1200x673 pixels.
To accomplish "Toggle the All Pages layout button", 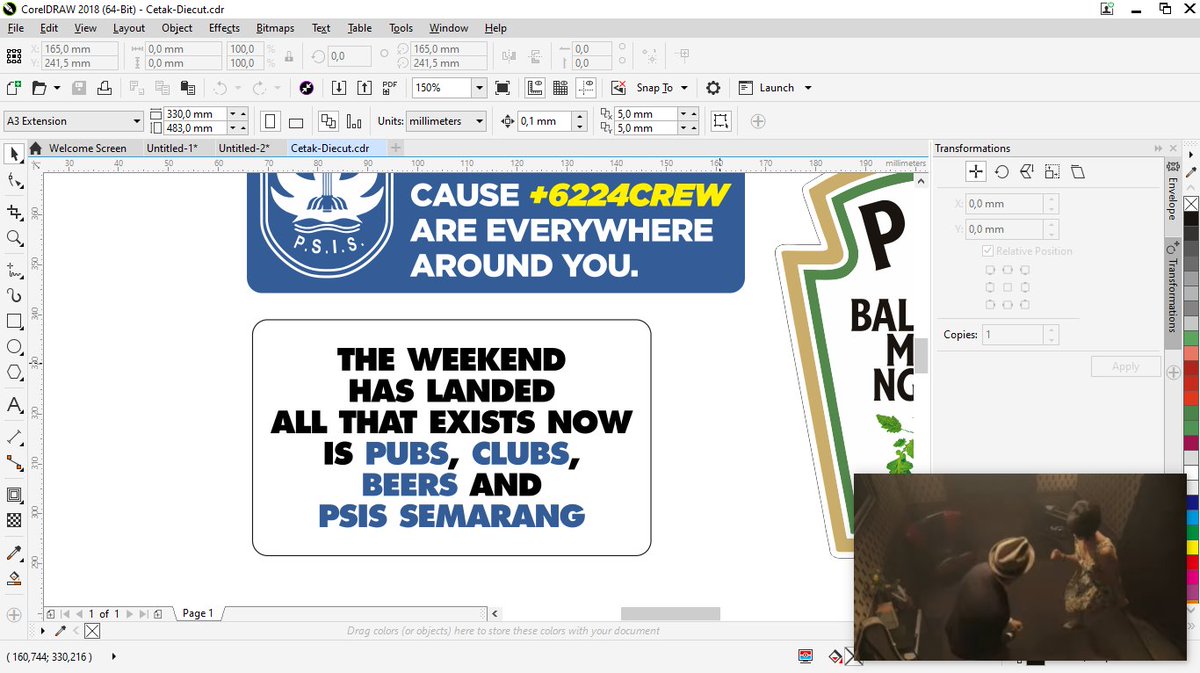I will 328,121.
